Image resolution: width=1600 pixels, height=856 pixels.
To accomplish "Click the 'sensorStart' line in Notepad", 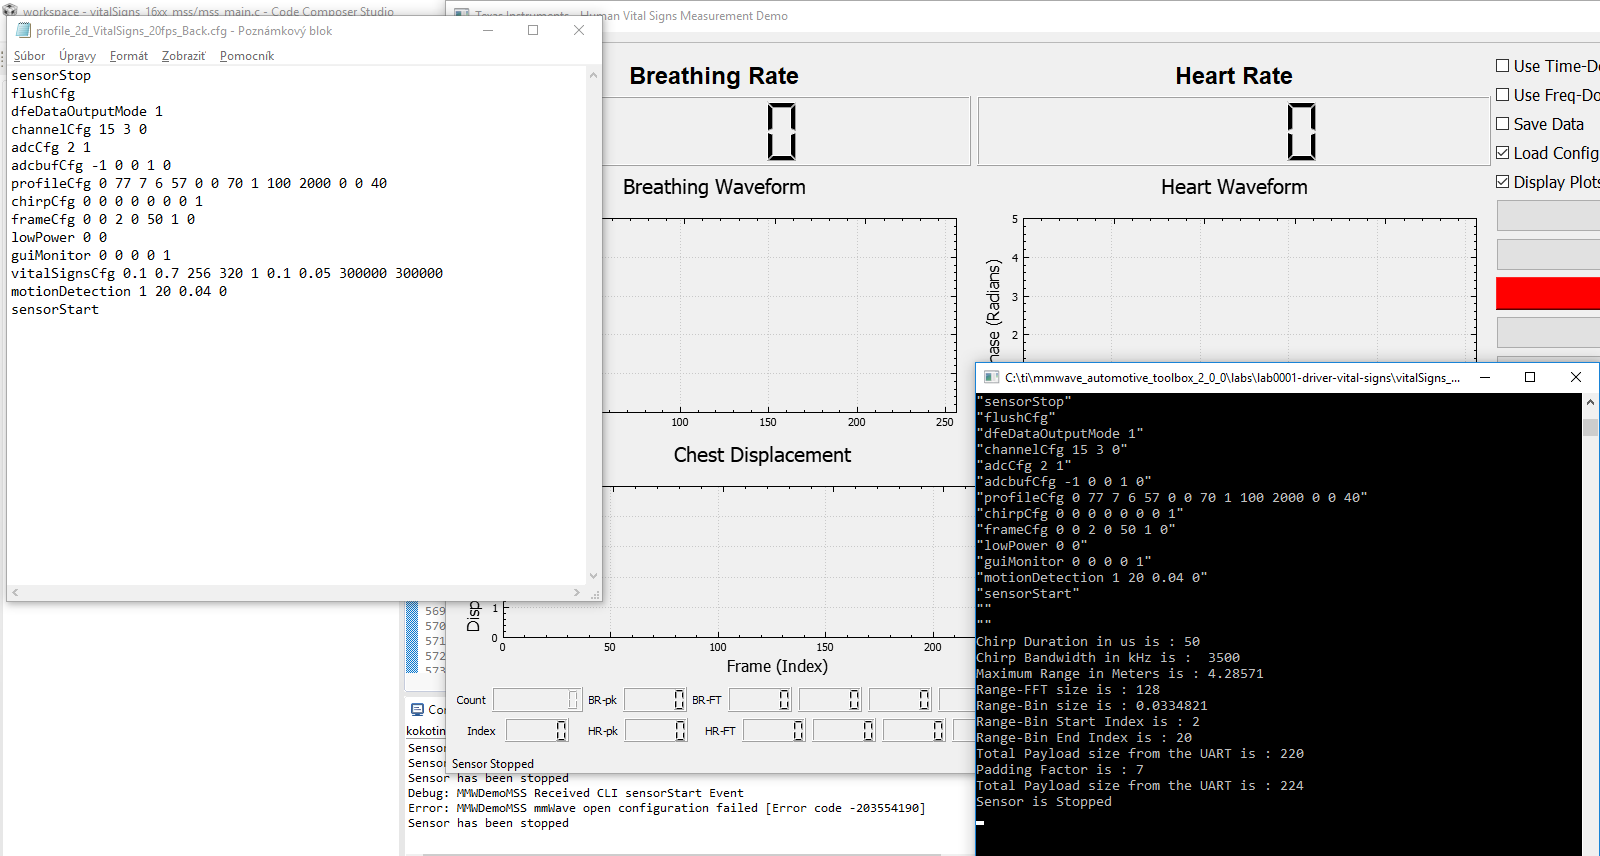I will click(x=55, y=309).
